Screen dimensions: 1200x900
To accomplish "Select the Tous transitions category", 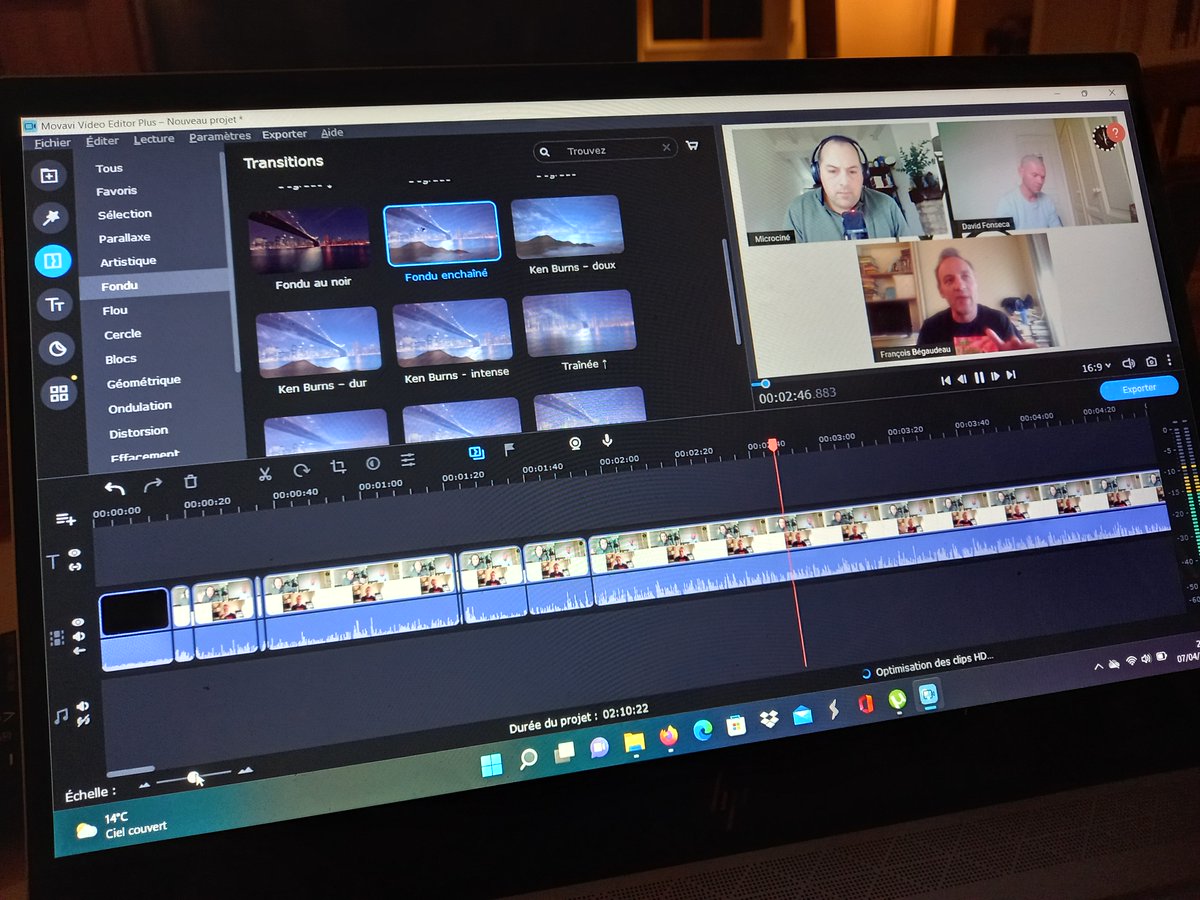I will coord(109,169).
